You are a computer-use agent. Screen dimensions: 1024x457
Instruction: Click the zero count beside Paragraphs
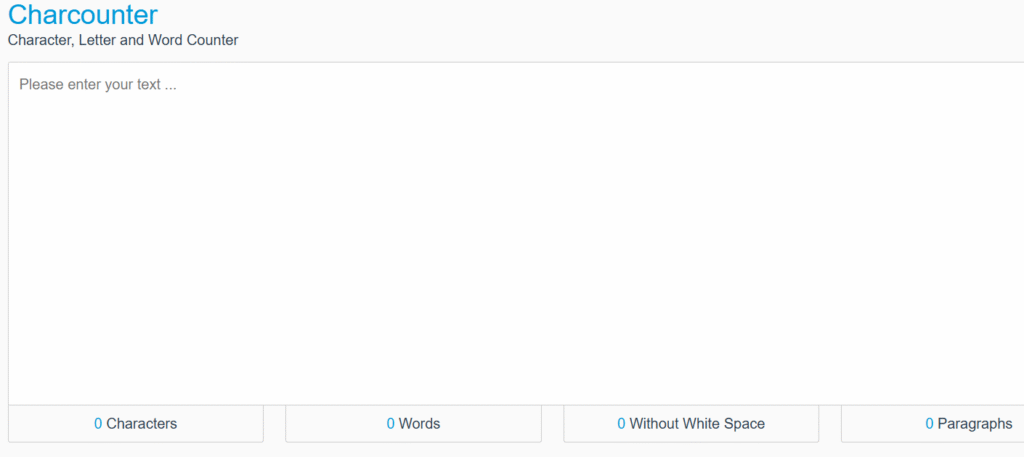929,424
